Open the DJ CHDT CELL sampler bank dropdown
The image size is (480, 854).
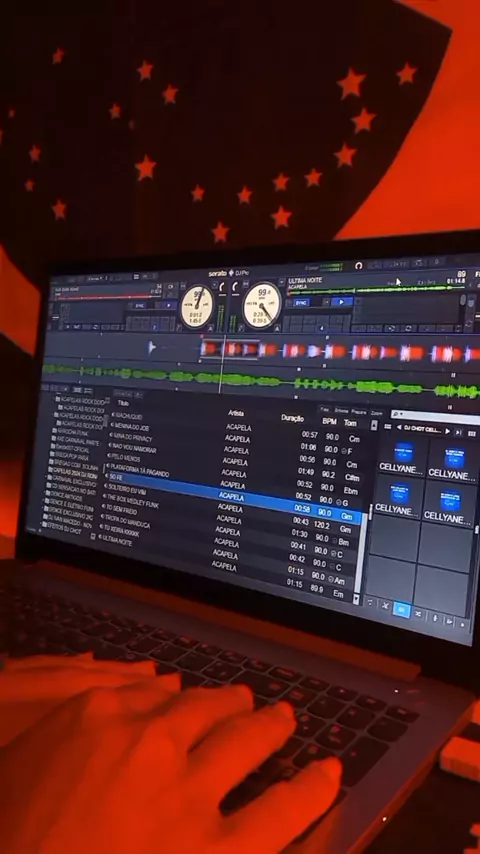(x=422, y=429)
